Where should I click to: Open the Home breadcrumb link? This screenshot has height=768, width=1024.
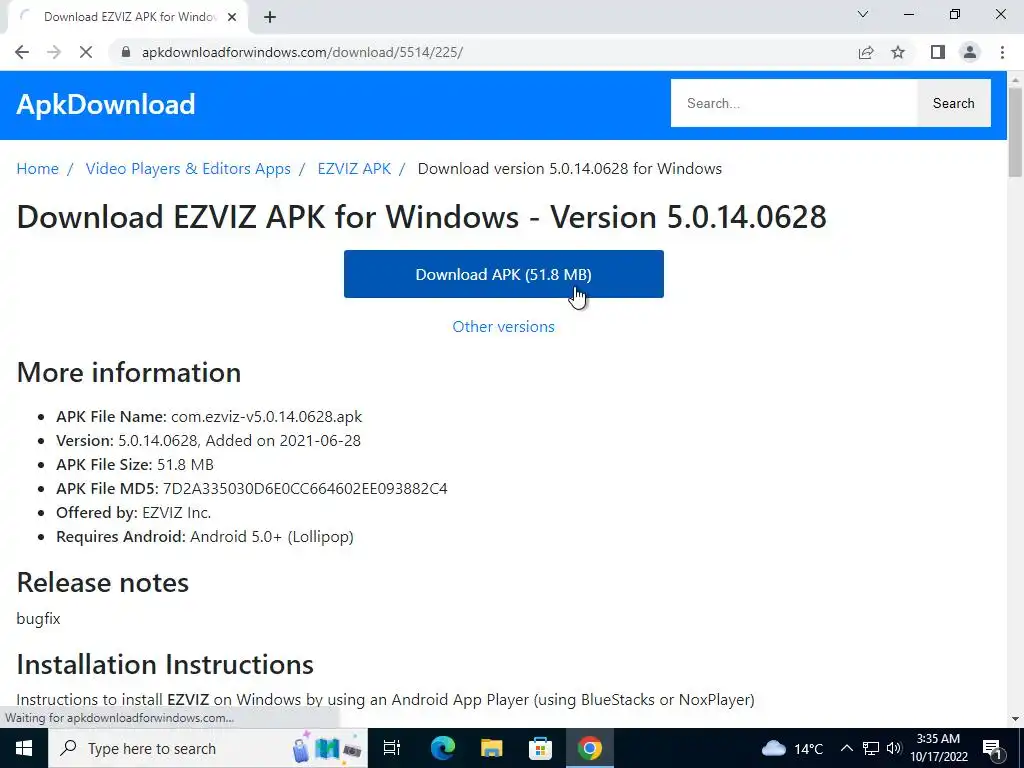37,168
